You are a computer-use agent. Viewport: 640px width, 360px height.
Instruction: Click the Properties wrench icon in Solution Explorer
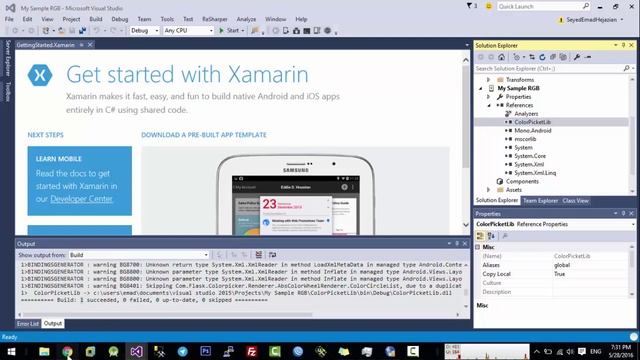(577, 57)
